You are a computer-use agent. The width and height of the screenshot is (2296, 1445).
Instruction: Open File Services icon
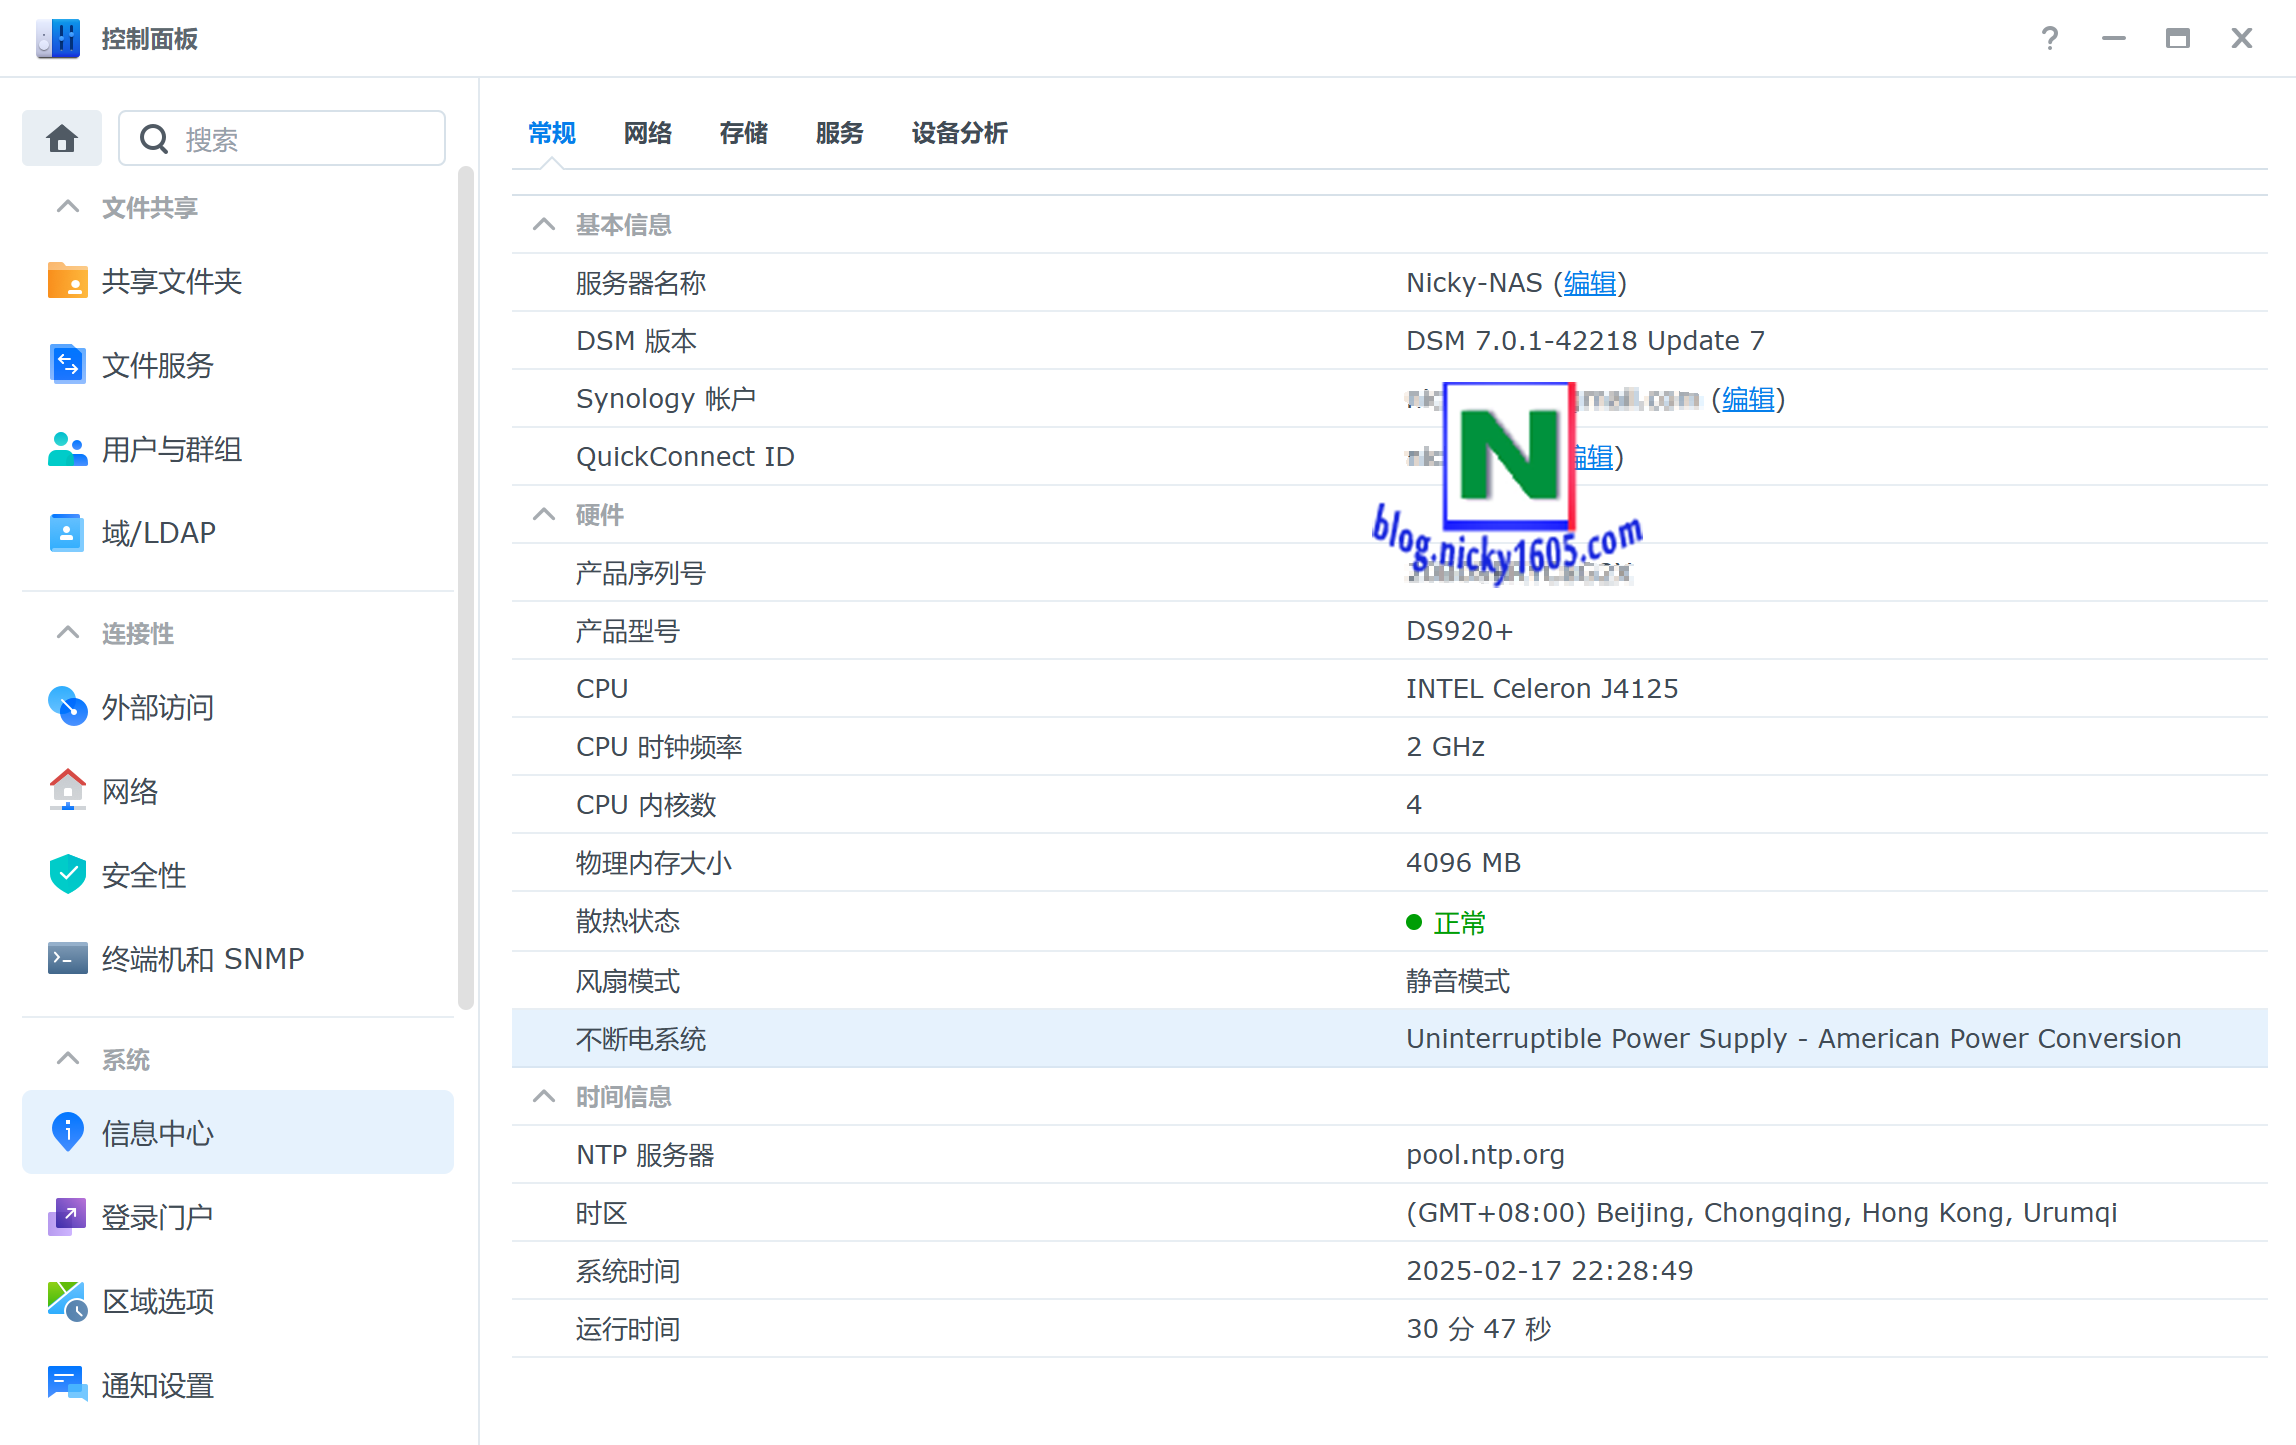(67, 365)
